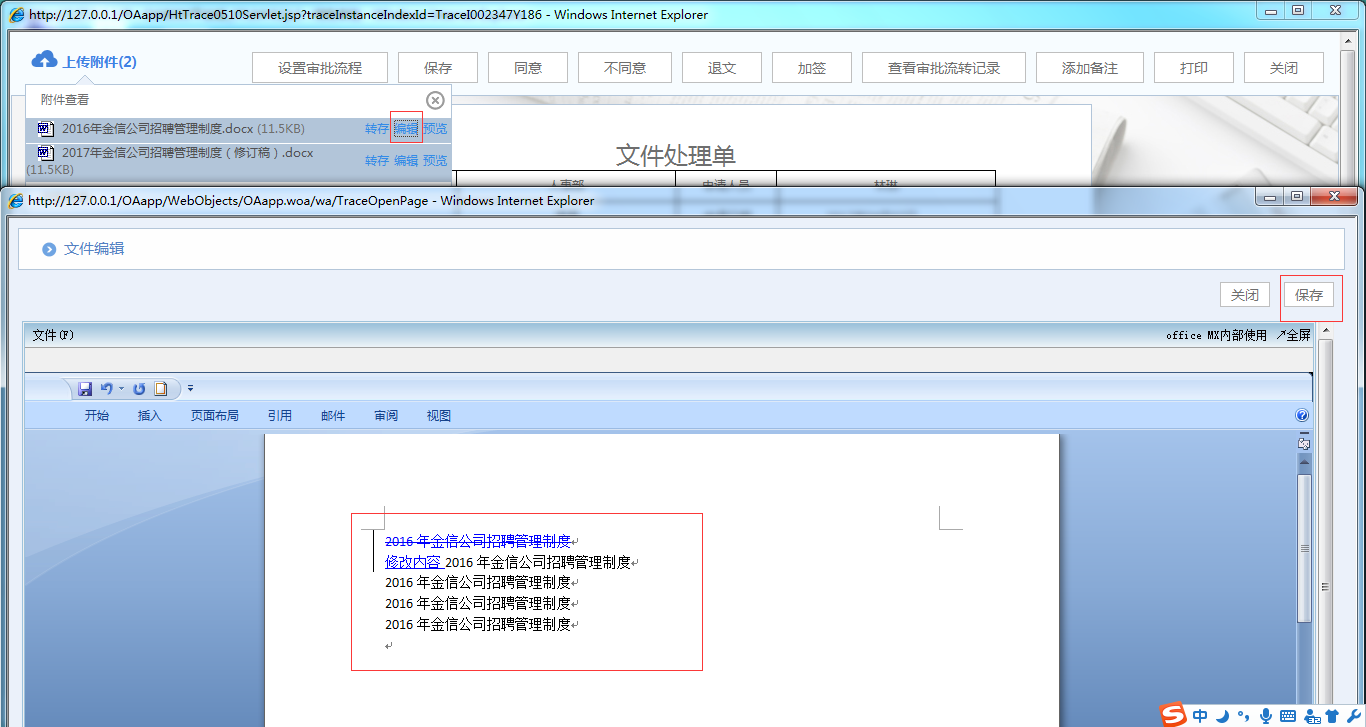Switch to the 页面布局 ribbon tab
Viewport: 1366px width, 727px height.
point(215,416)
